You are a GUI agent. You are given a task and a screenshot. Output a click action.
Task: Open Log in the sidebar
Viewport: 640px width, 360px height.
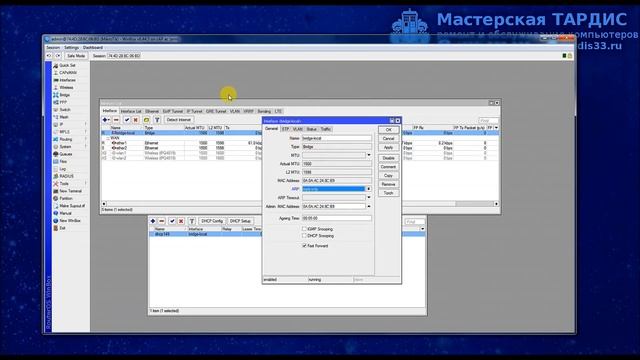click(x=62, y=169)
